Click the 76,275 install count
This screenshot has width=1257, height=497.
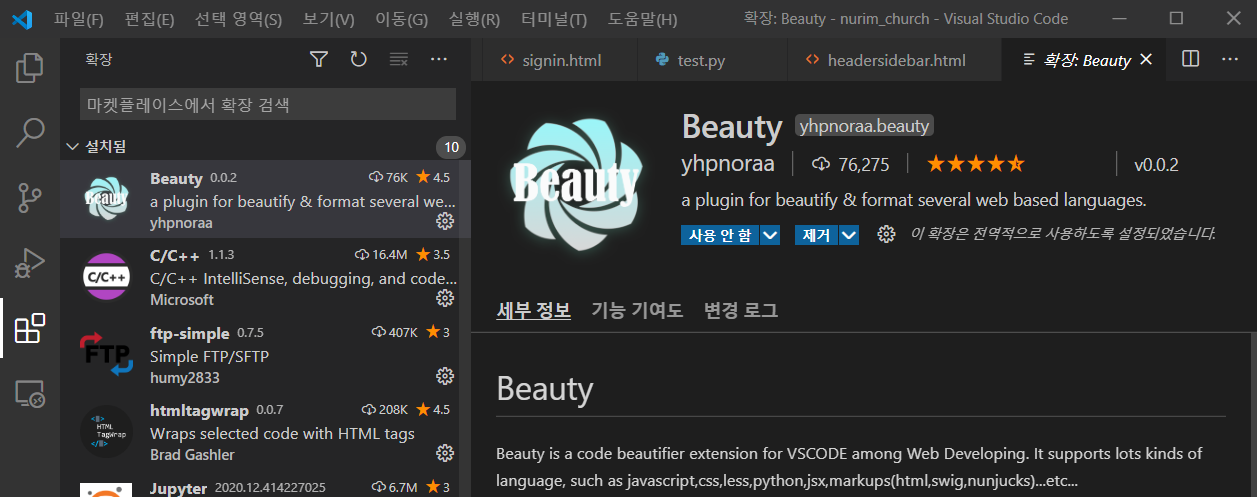click(x=852, y=164)
